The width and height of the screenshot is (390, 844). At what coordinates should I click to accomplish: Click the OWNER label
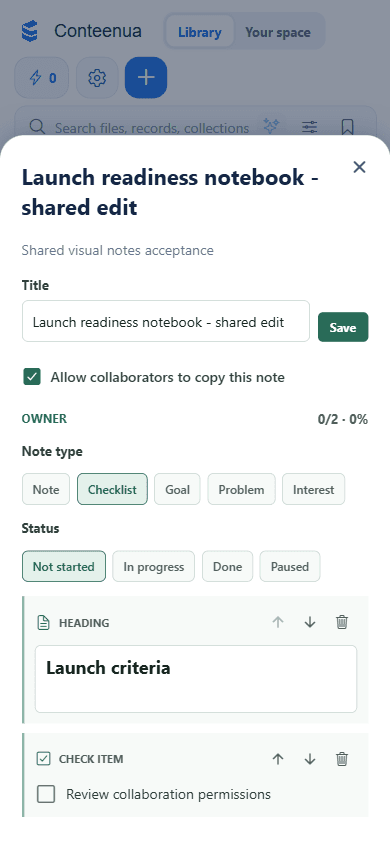(x=44, y=418)
